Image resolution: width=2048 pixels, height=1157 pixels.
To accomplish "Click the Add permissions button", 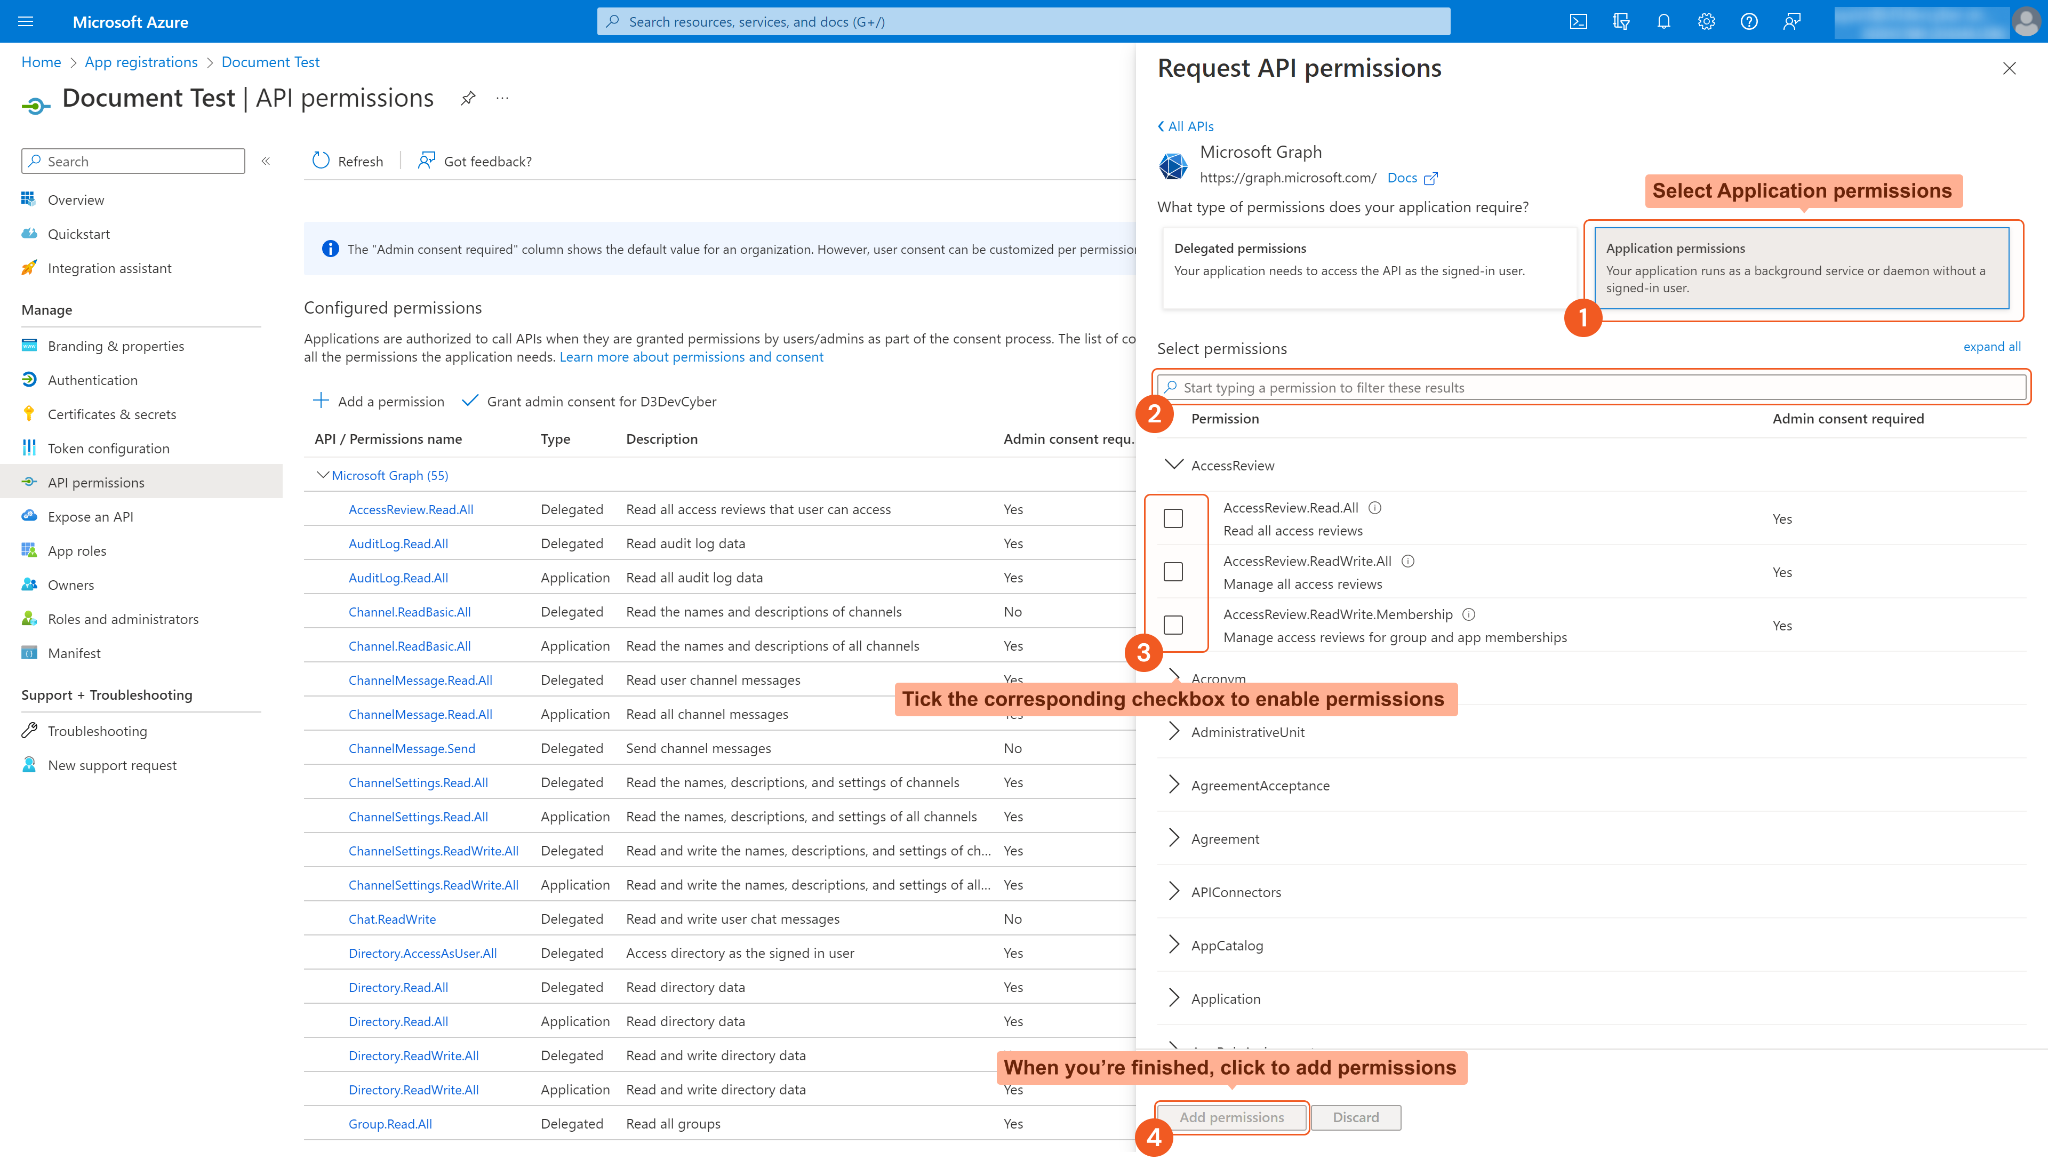I will tap(1231, 1117).
